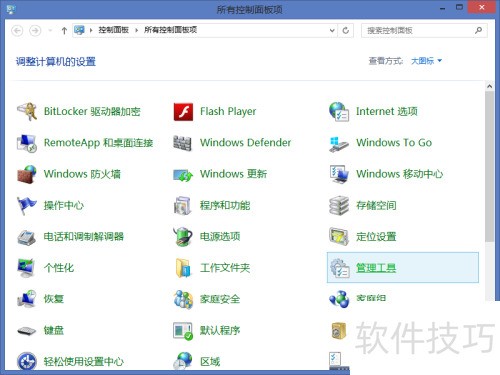The height and width of the screenshot is (375, 500).
Task: Expand the arrow after 控制面板 breadcrumb
Action: coord(136,31)
